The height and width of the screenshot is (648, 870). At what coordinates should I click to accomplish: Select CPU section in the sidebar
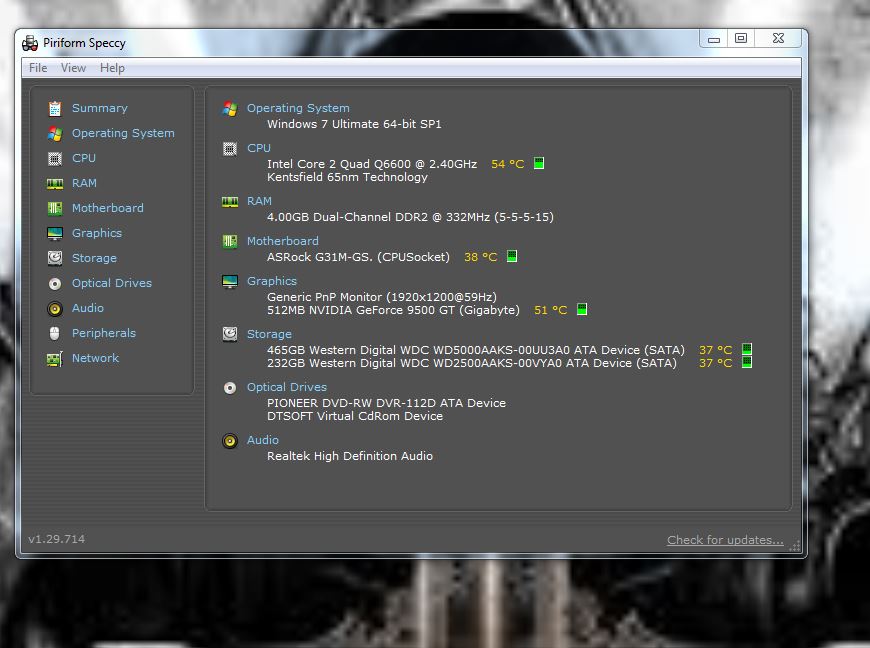coord(84,158)
